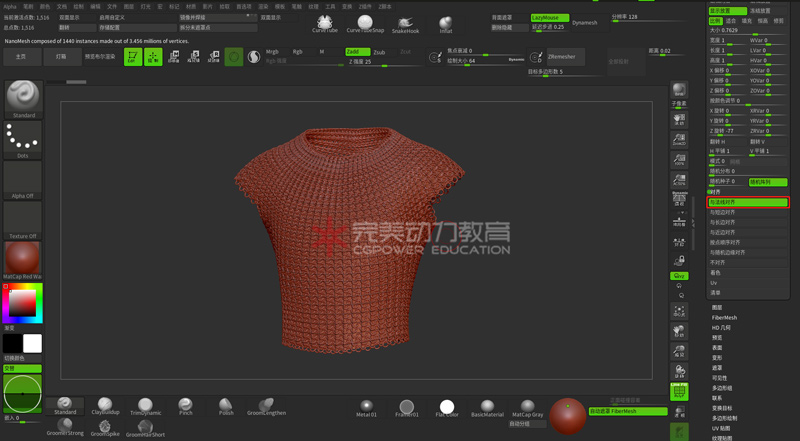Expand the UV 贴图 section
The height and width of the screenshot is (441, 800).
pyautogui.click(x=724, y=427)
